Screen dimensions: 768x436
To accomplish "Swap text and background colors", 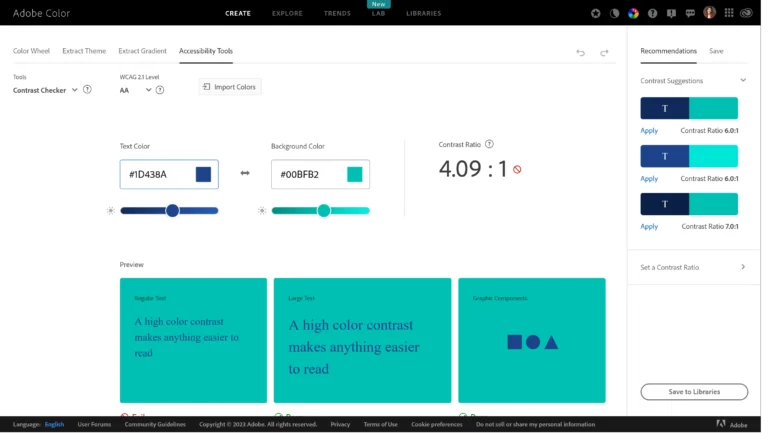I will point(246,174).
